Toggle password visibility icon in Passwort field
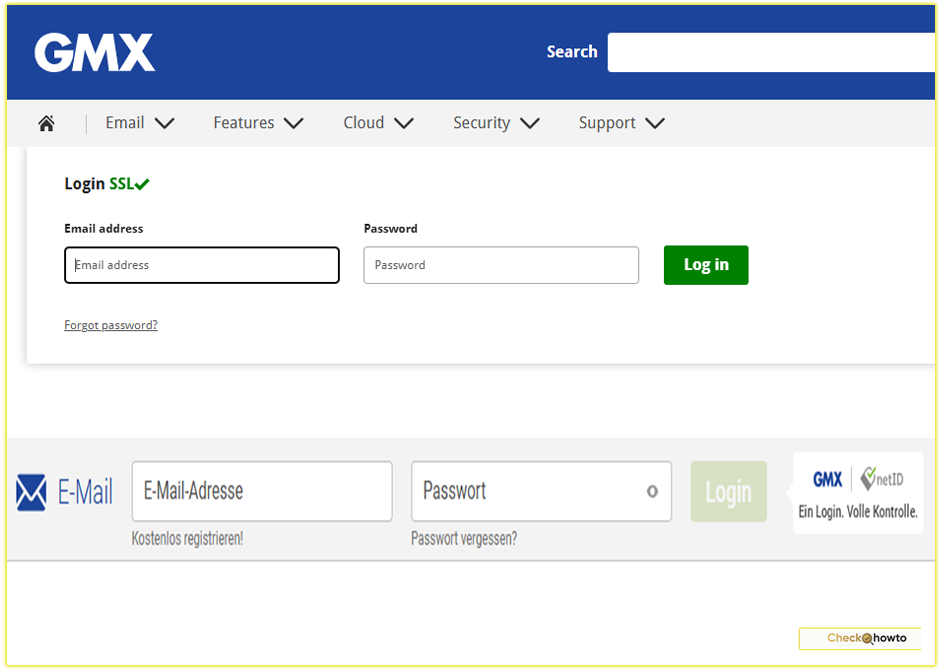This screenshot has width=942, height=670. [x=652, y=492]
